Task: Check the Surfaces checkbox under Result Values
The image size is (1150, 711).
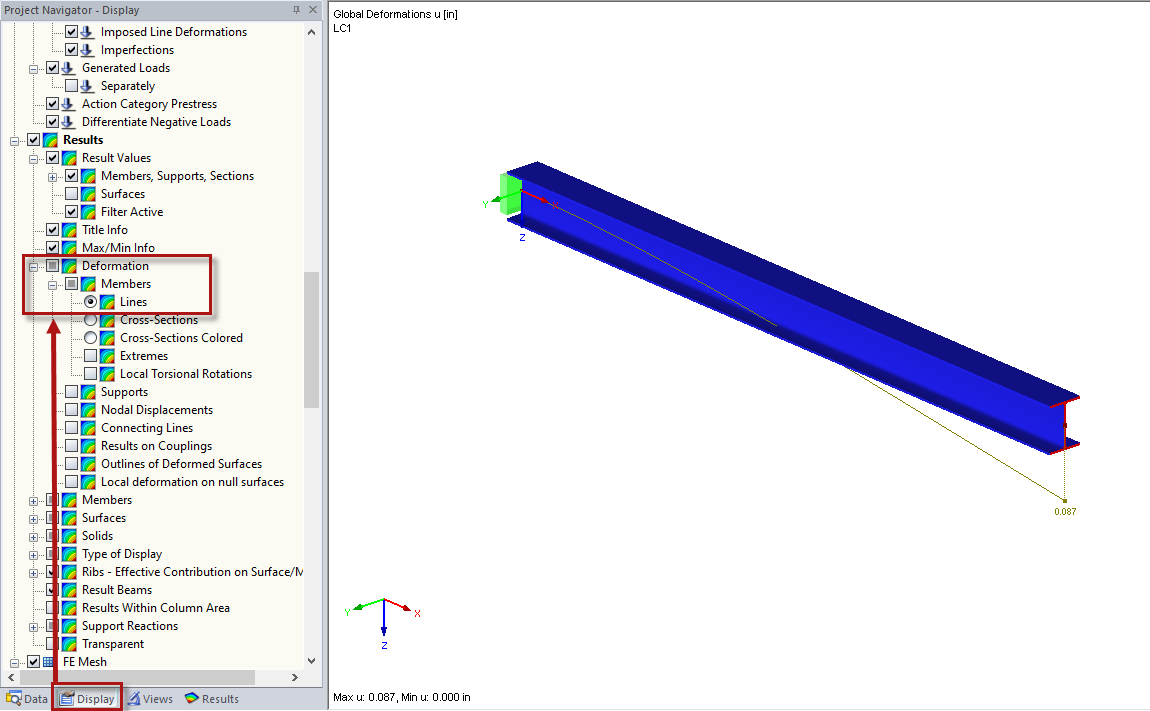Action: [x=73, y=193]
